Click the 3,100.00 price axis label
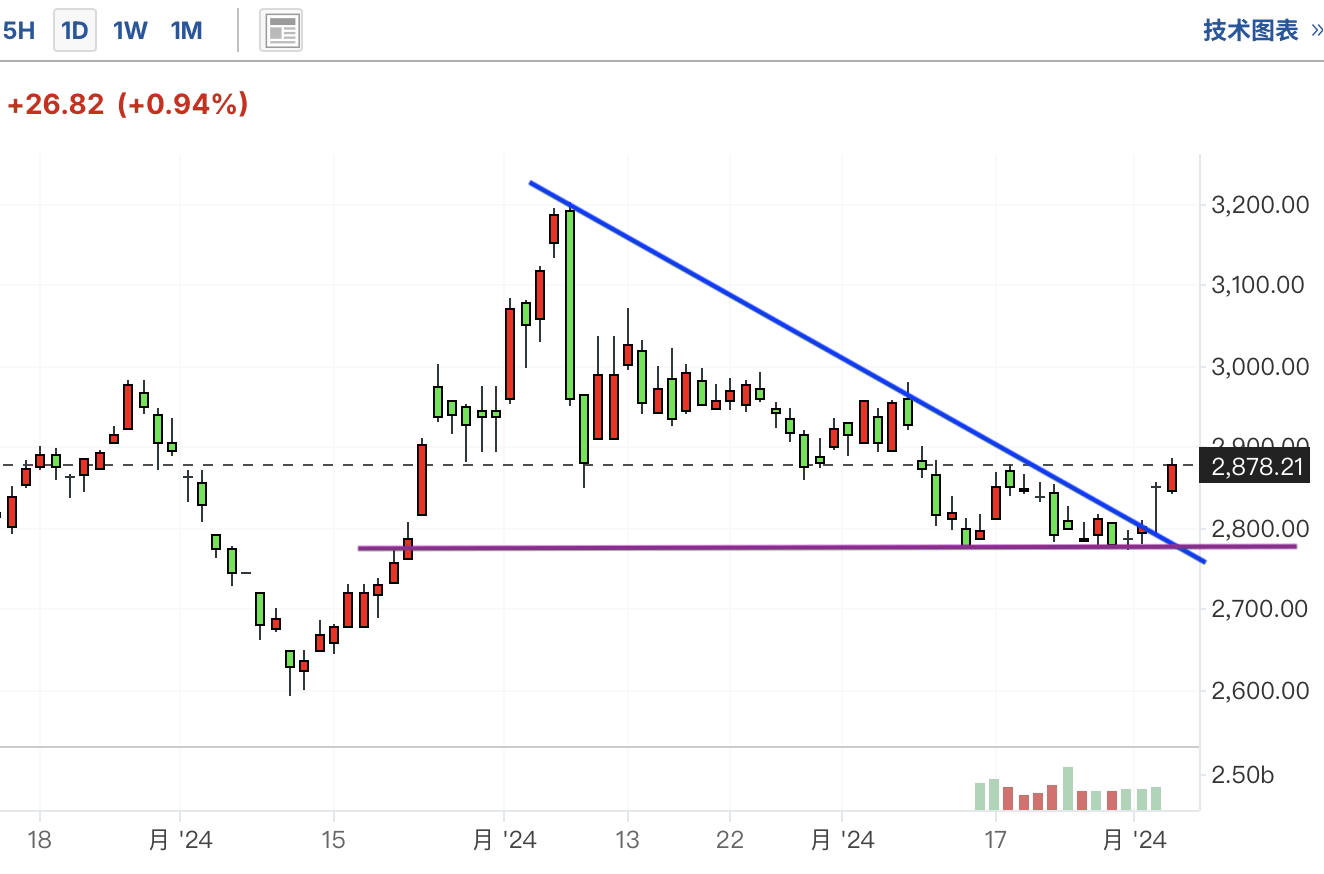Viewport: 1324px width, 874px height. 1258,285
